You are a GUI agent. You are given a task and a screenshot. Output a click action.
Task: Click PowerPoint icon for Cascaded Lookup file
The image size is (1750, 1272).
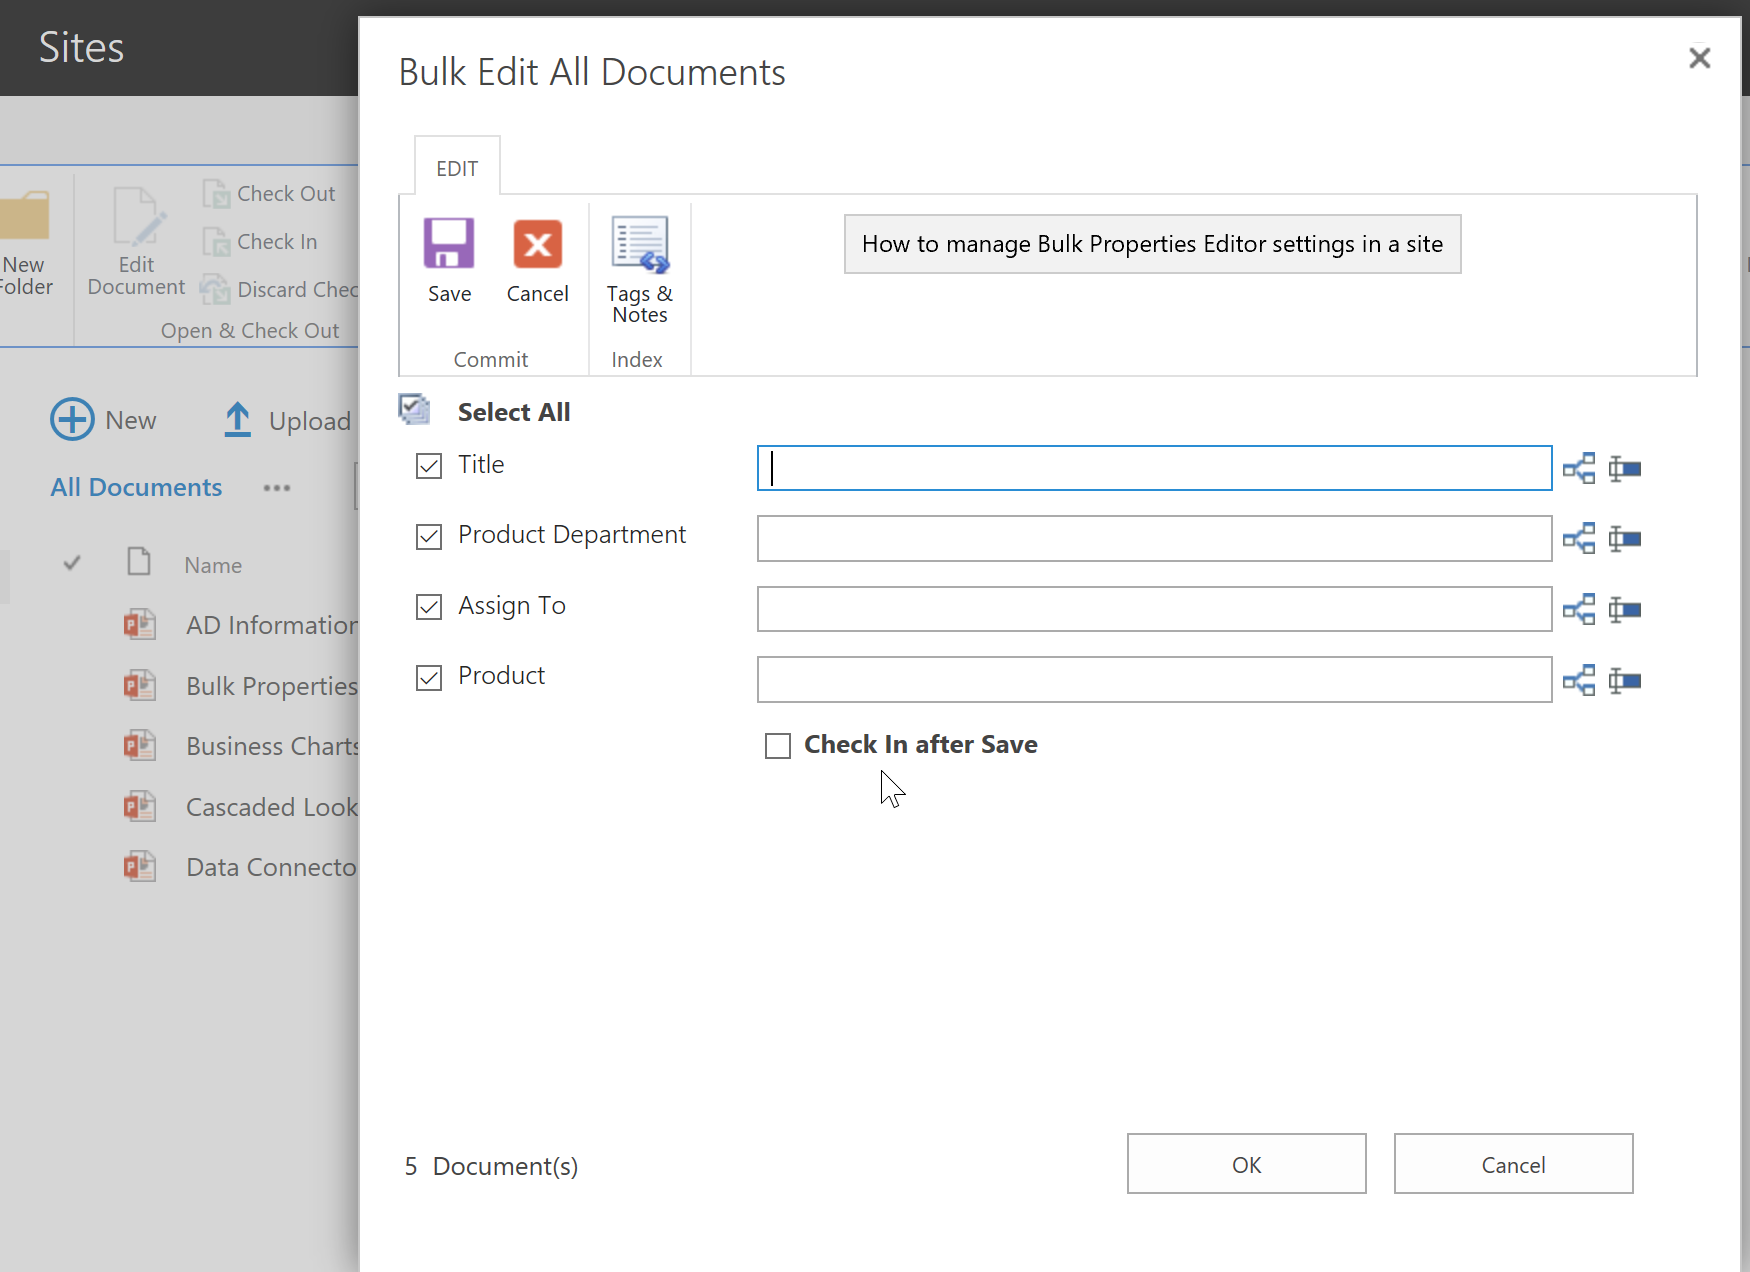point(139,806)
